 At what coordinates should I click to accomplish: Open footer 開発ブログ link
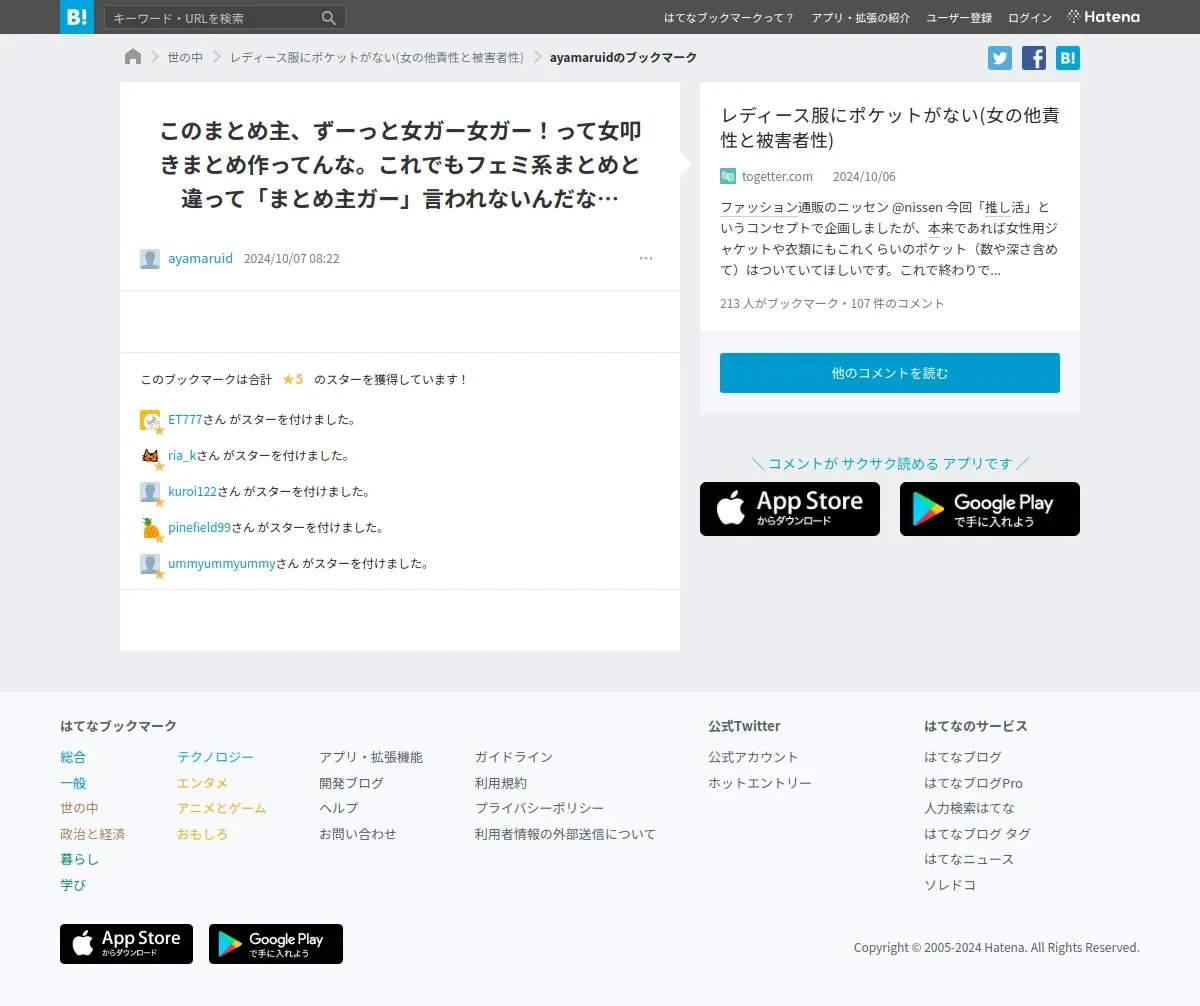(351, 783)
